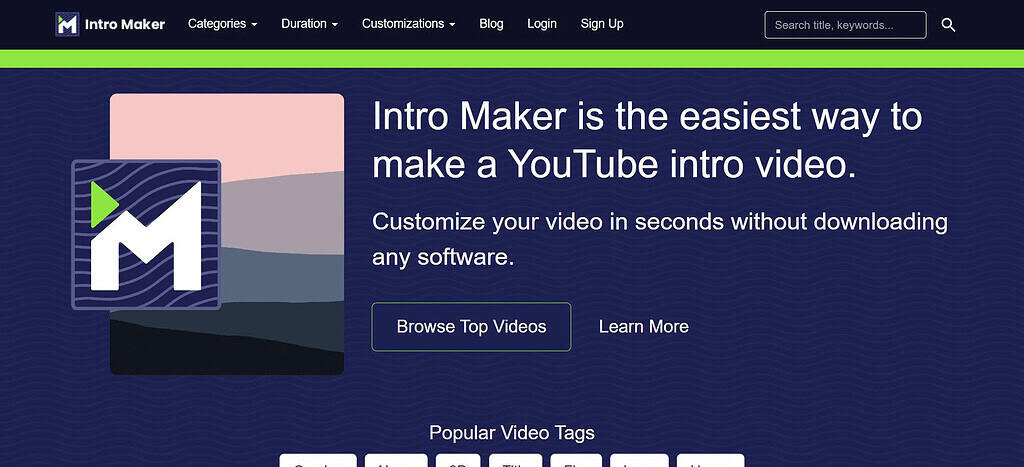
Task: Select Sign Up in the navigation bar
Action: [x=602, y=24]
